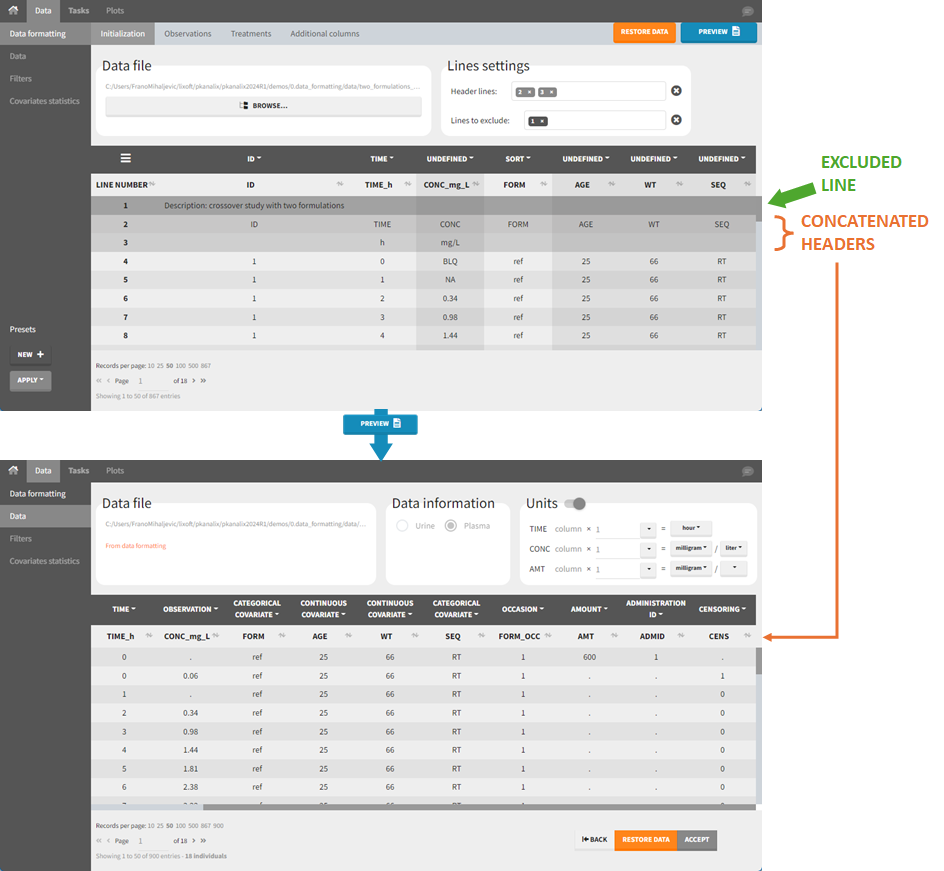
Task: Select the Urine radio button
Action: pos(403,525)
